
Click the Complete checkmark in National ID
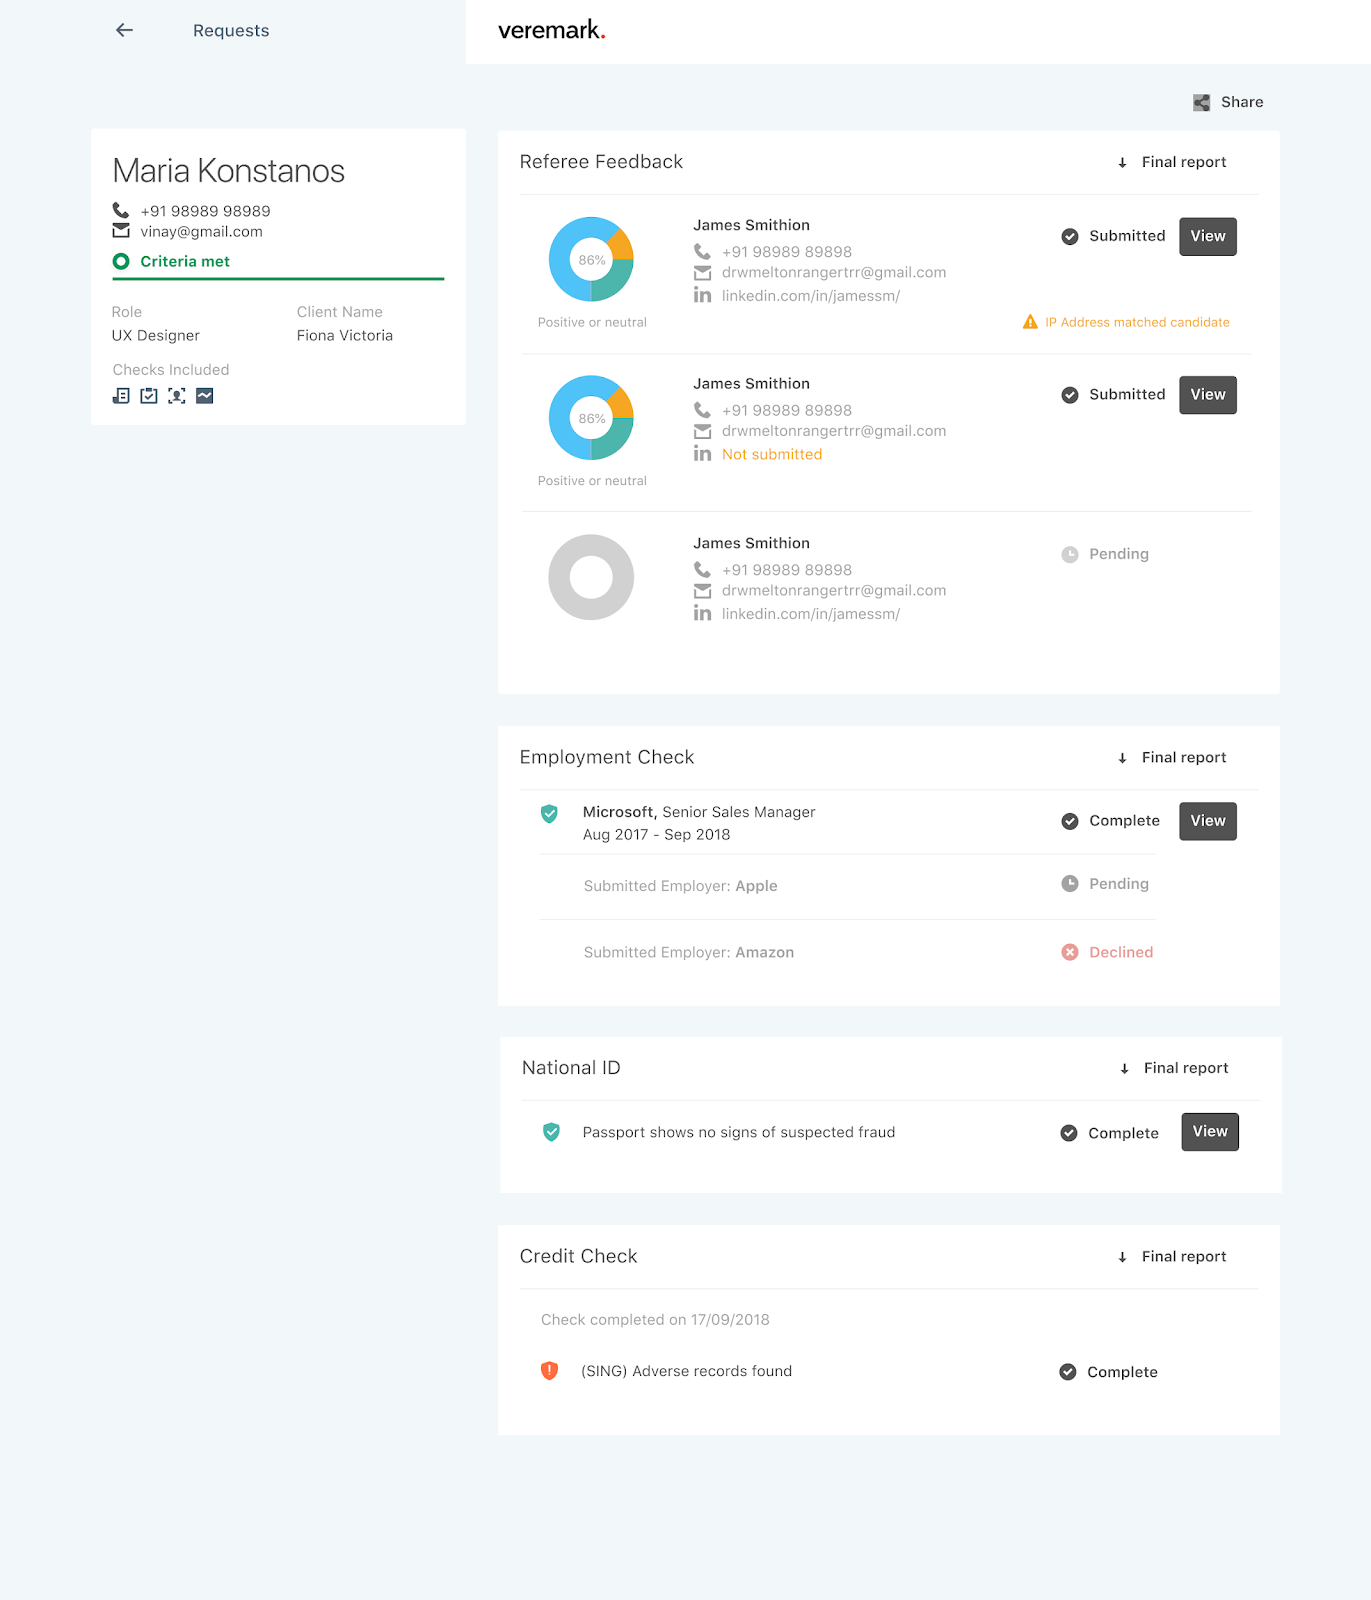1069,1133
